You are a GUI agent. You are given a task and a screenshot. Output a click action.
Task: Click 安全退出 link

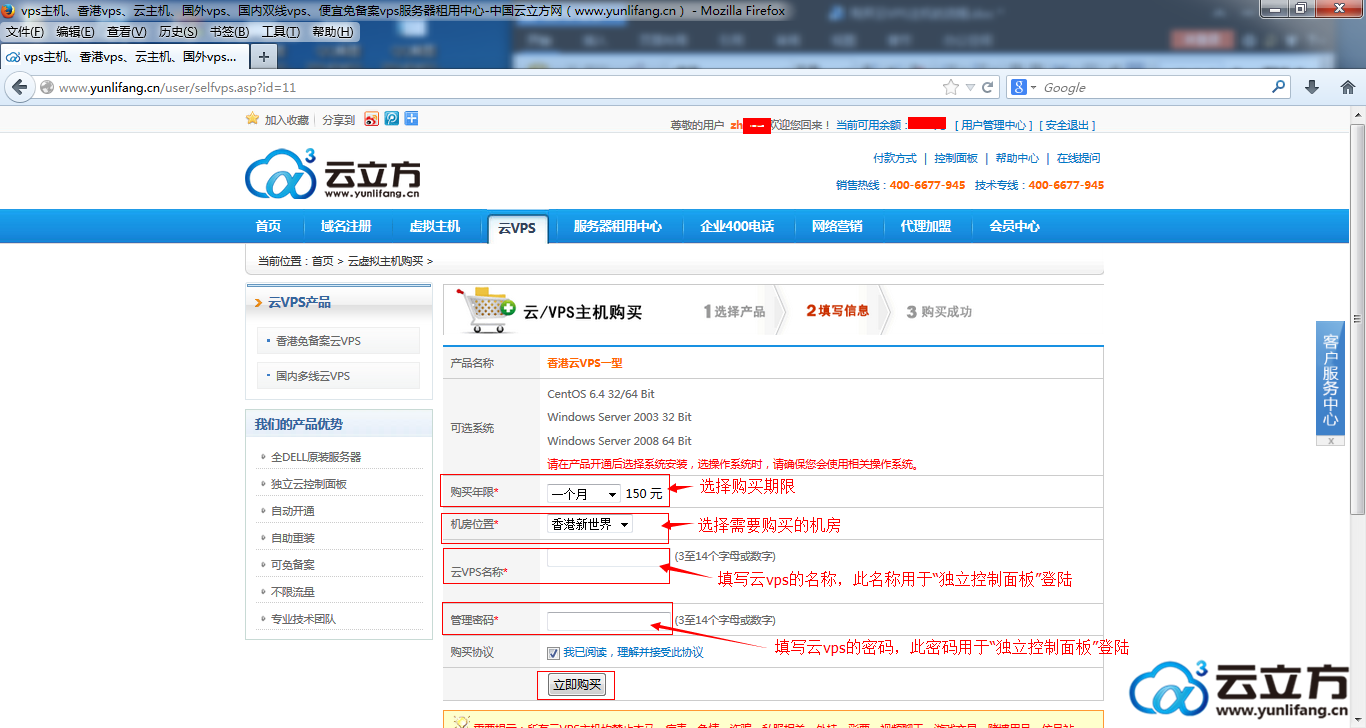[x=1069, y=125]
